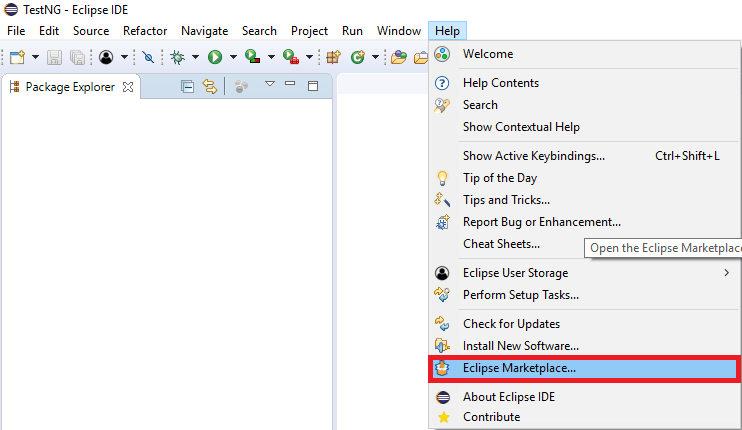Open the Coverage dropdown arrow
This screenshot has height=430, width=742.
coord(271,57)
